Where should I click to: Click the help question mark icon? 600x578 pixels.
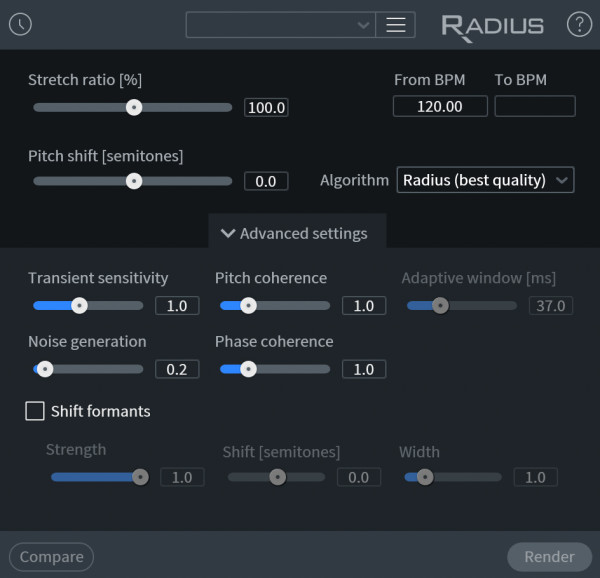(x=579, y=25)
